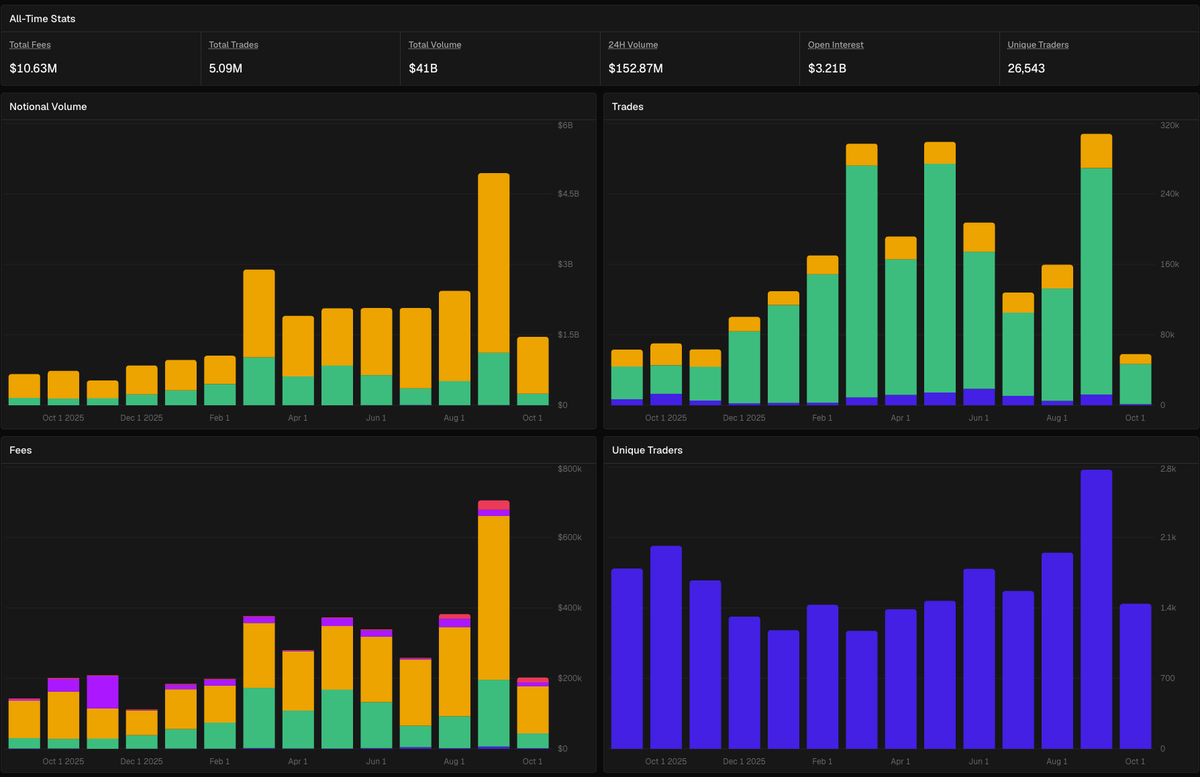Click the 1.4k axis label in Unique Traders
This screenshot has width=1200, height=777.
tap(1168, 608)
